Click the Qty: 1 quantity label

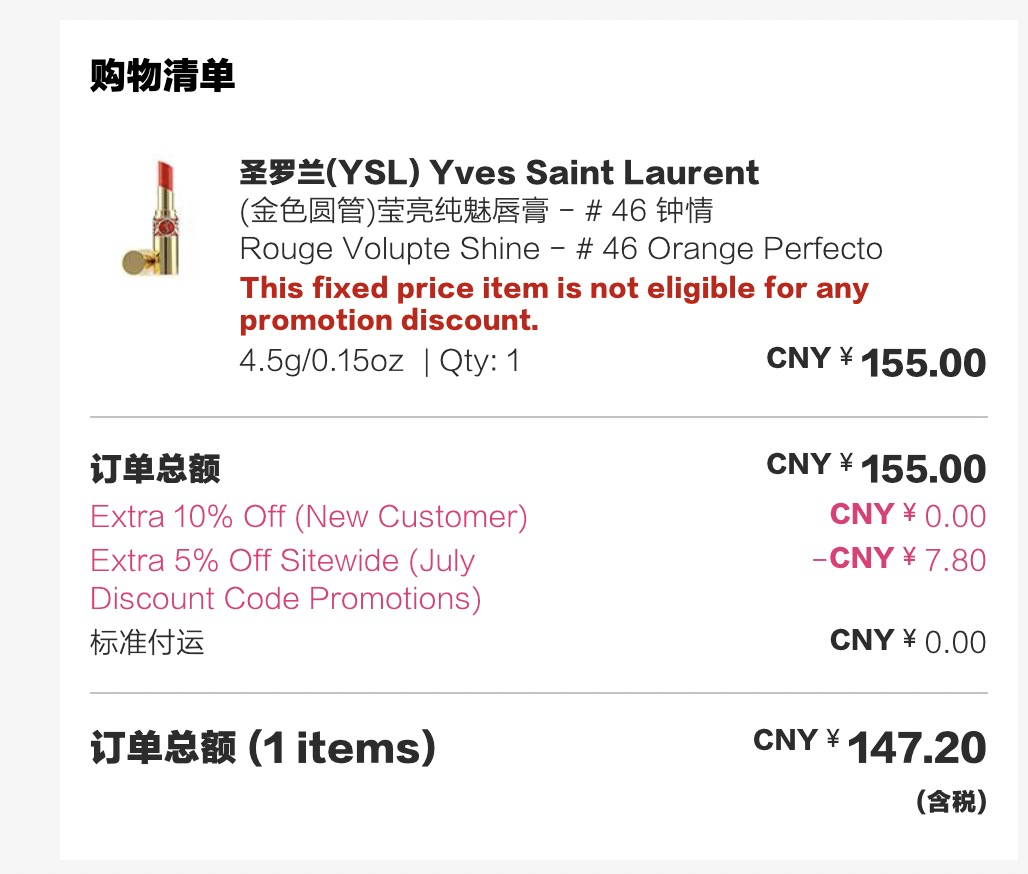click(480, 361)
